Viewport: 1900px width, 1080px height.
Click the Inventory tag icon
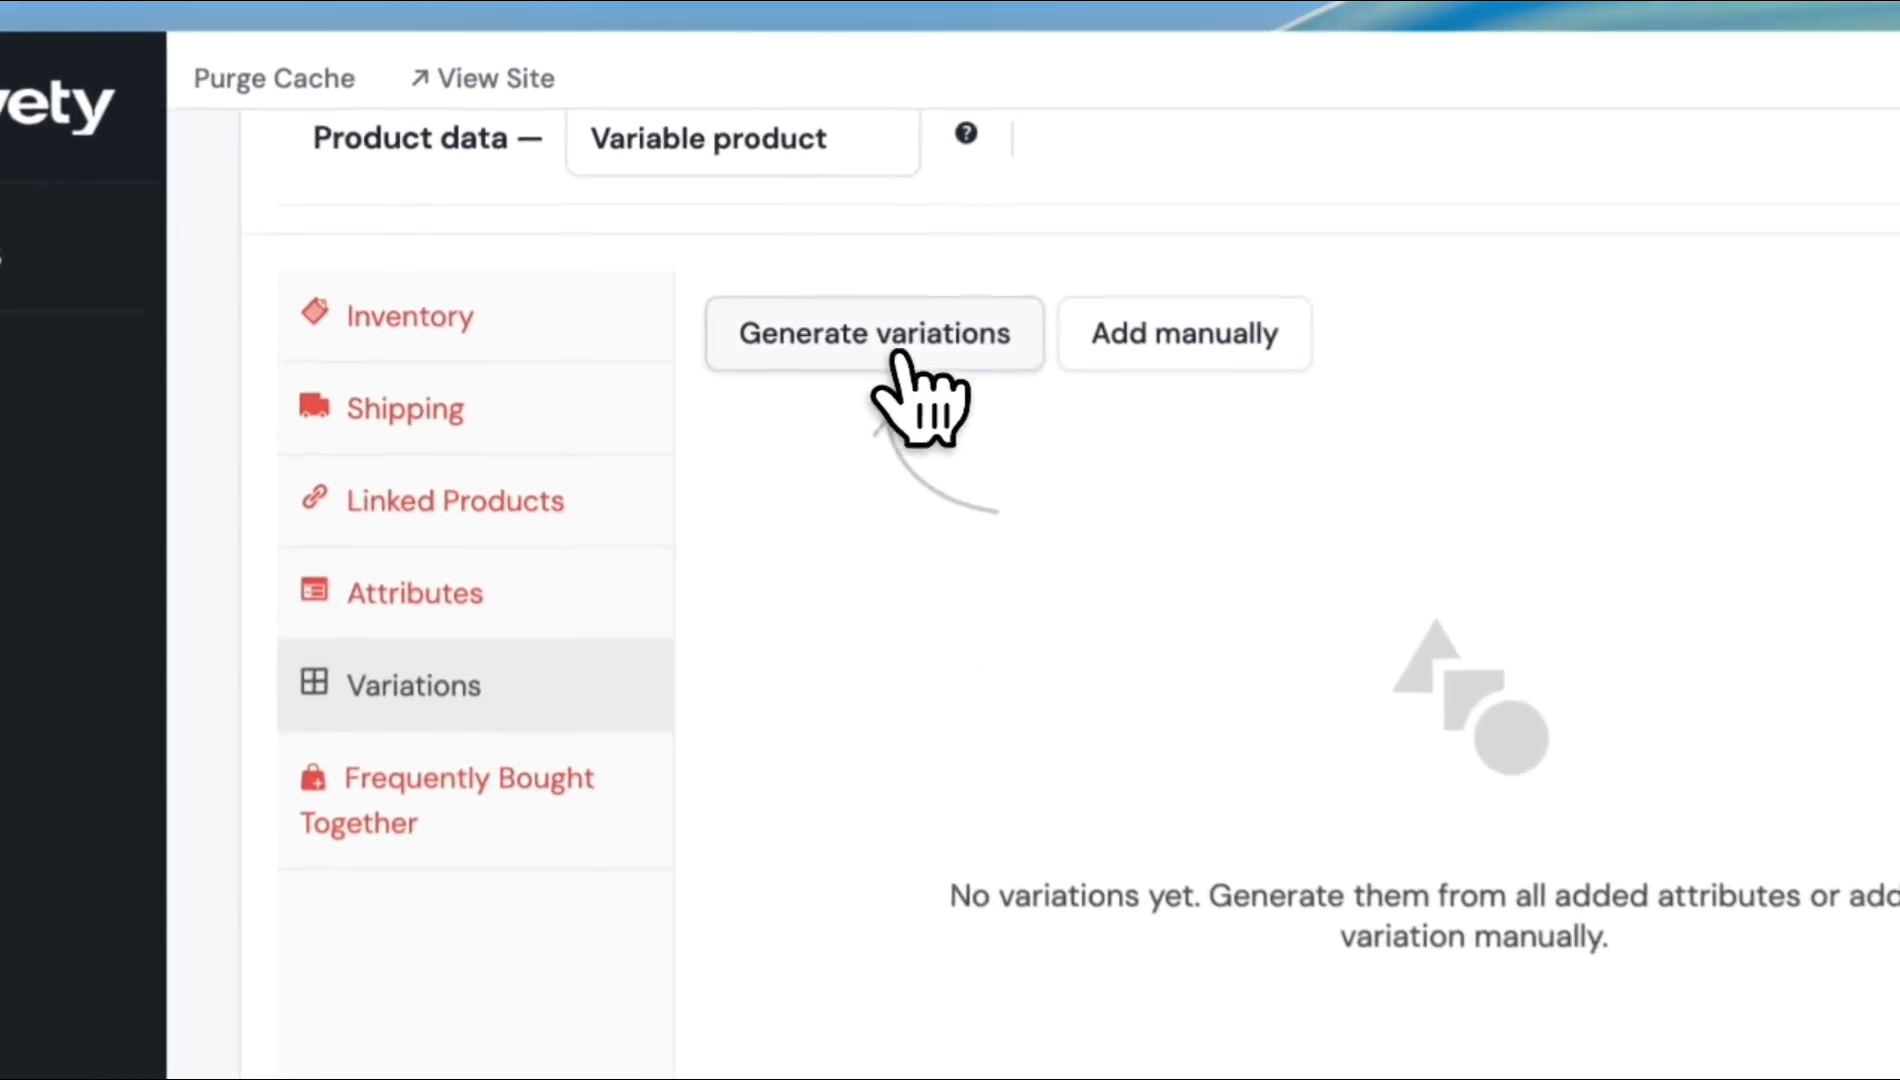click(314, 312)
